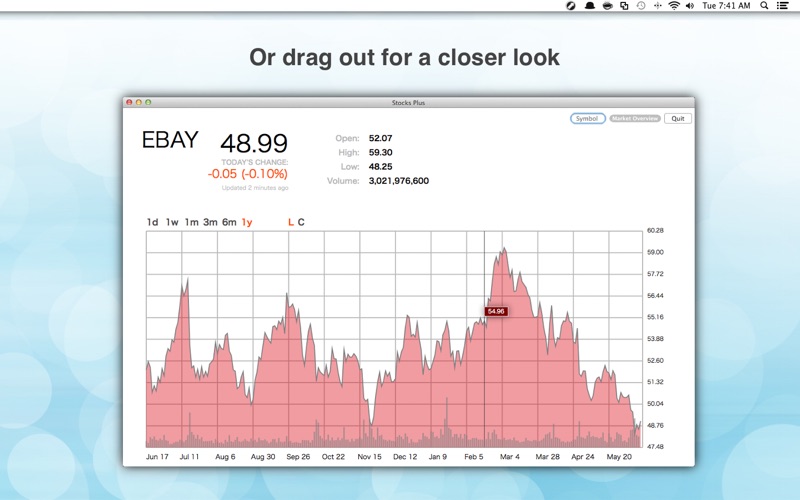
Task: Open Time Machine clock menu bar icon
Action: point(641,6)
